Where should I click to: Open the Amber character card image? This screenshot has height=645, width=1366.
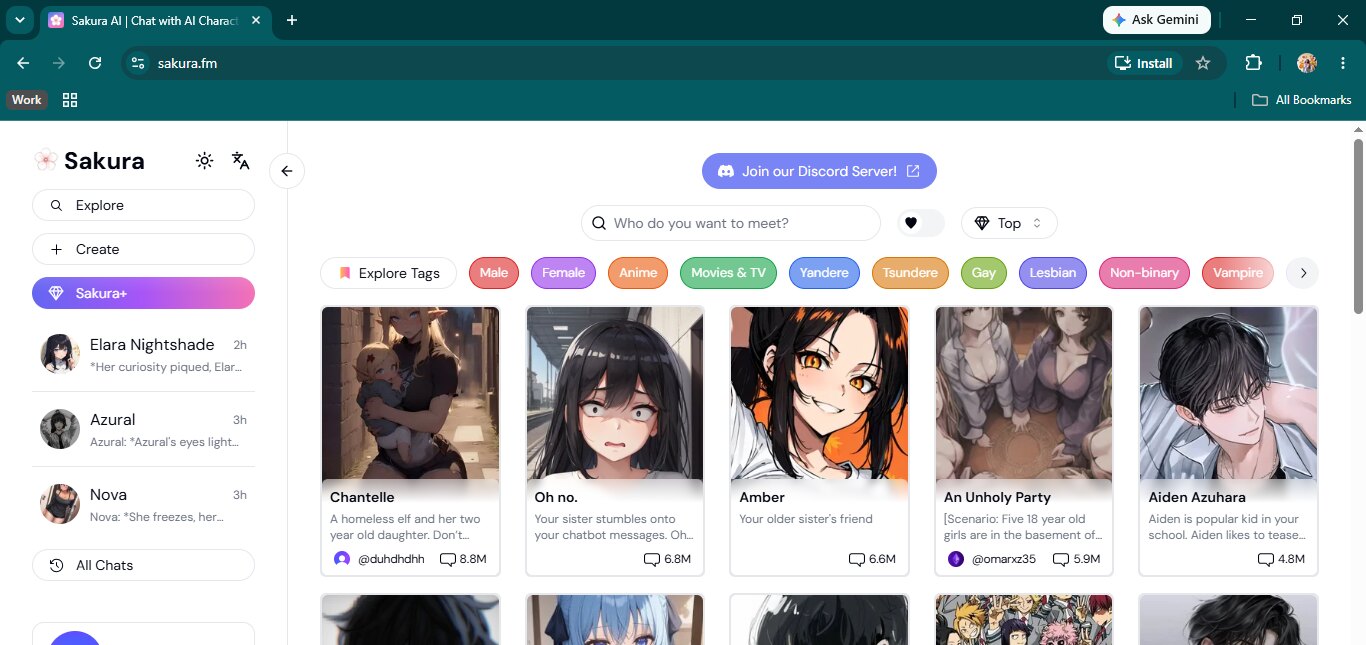pyautogui.click(x=819, y=393)
